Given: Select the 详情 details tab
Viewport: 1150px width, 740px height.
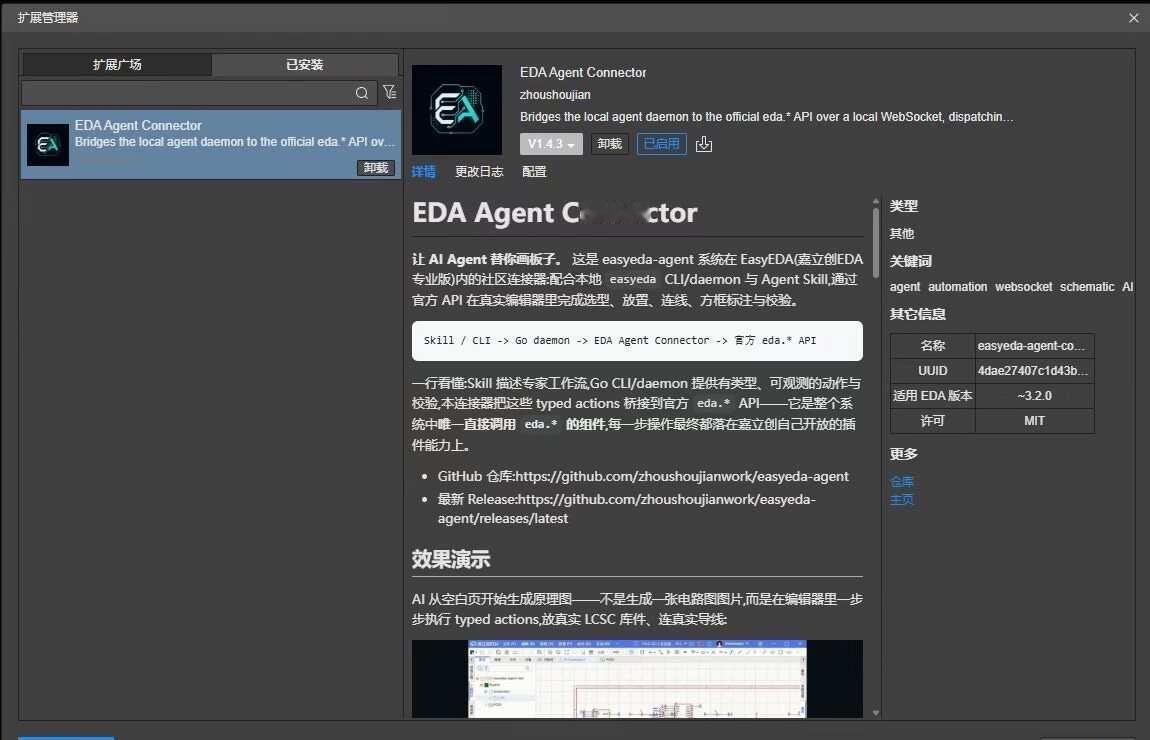Looking at the screenshot, I should click(x=424, y=172).
